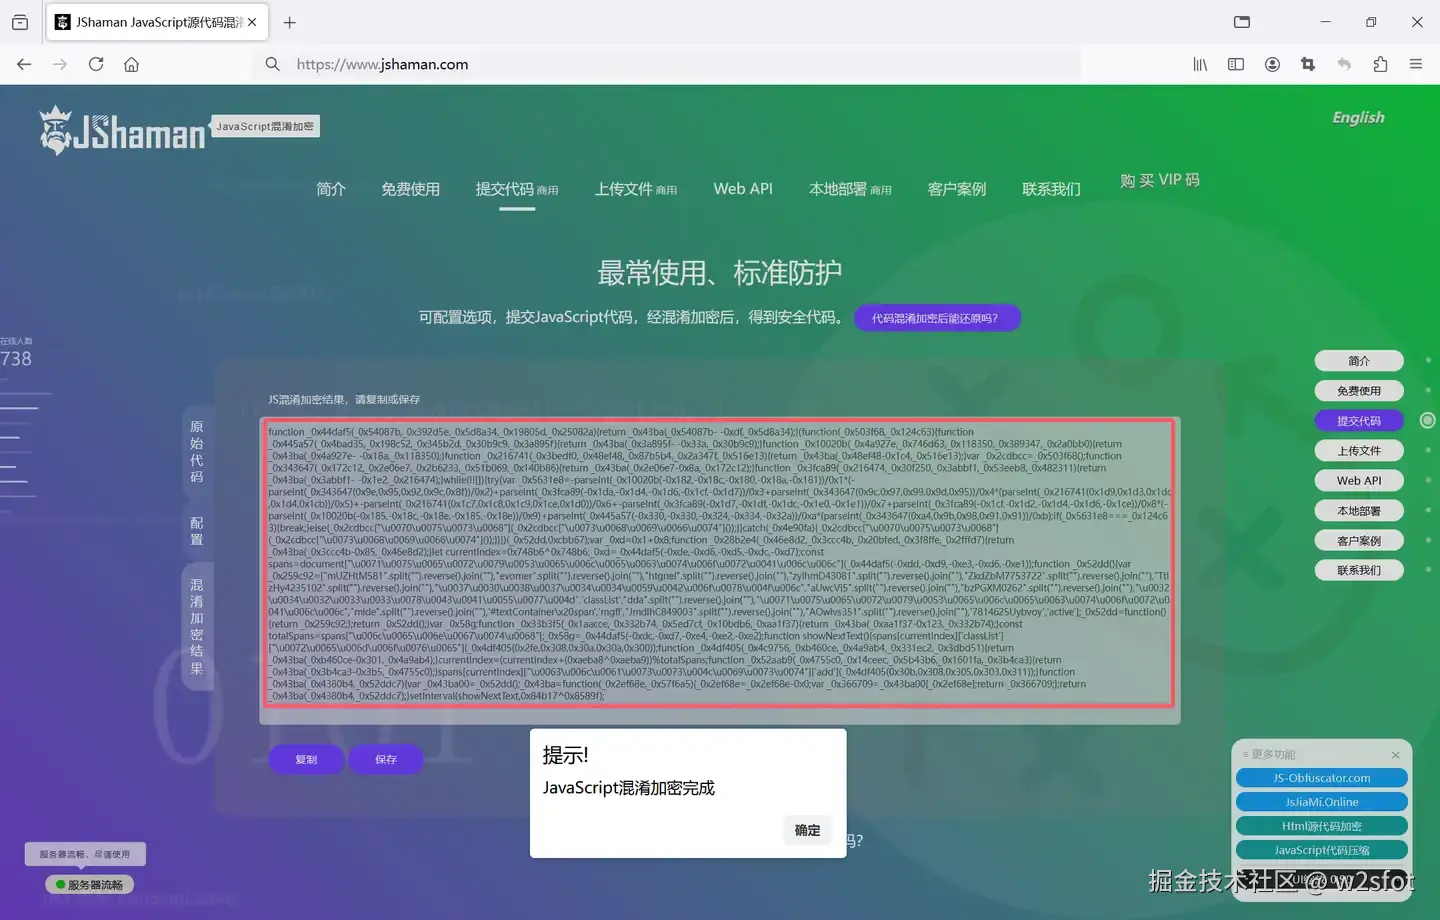
Task: Jump to 上传文件 in right side menu
Action: (x=1359, y=451)
